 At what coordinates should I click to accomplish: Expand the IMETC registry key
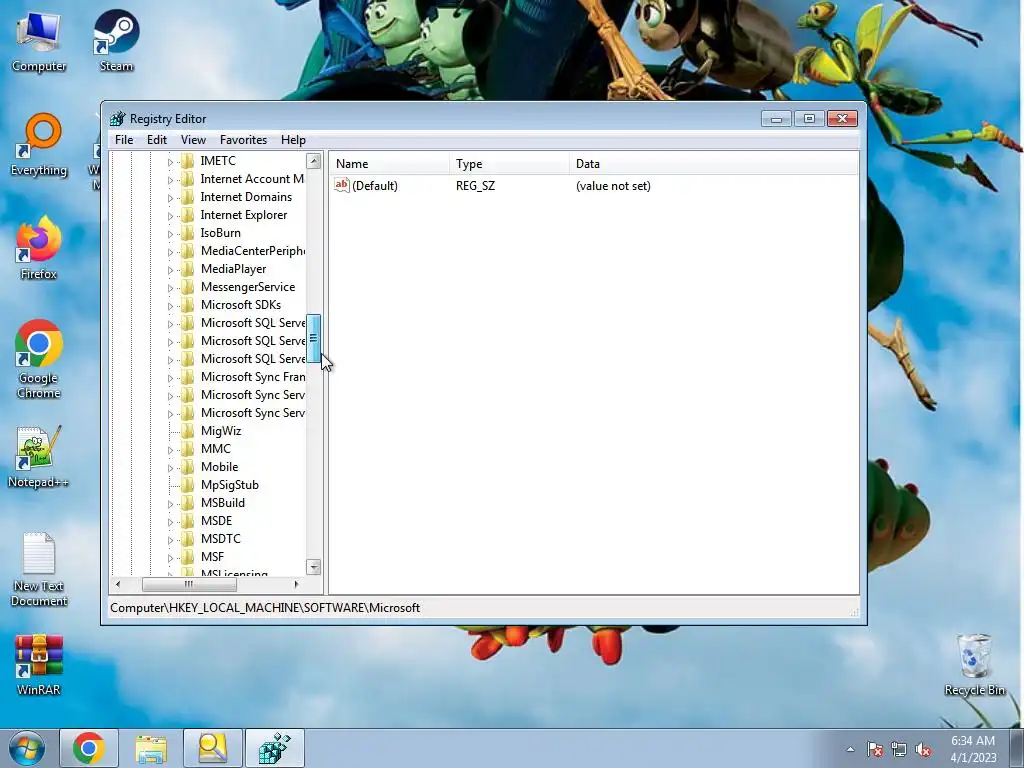[170, 161]
